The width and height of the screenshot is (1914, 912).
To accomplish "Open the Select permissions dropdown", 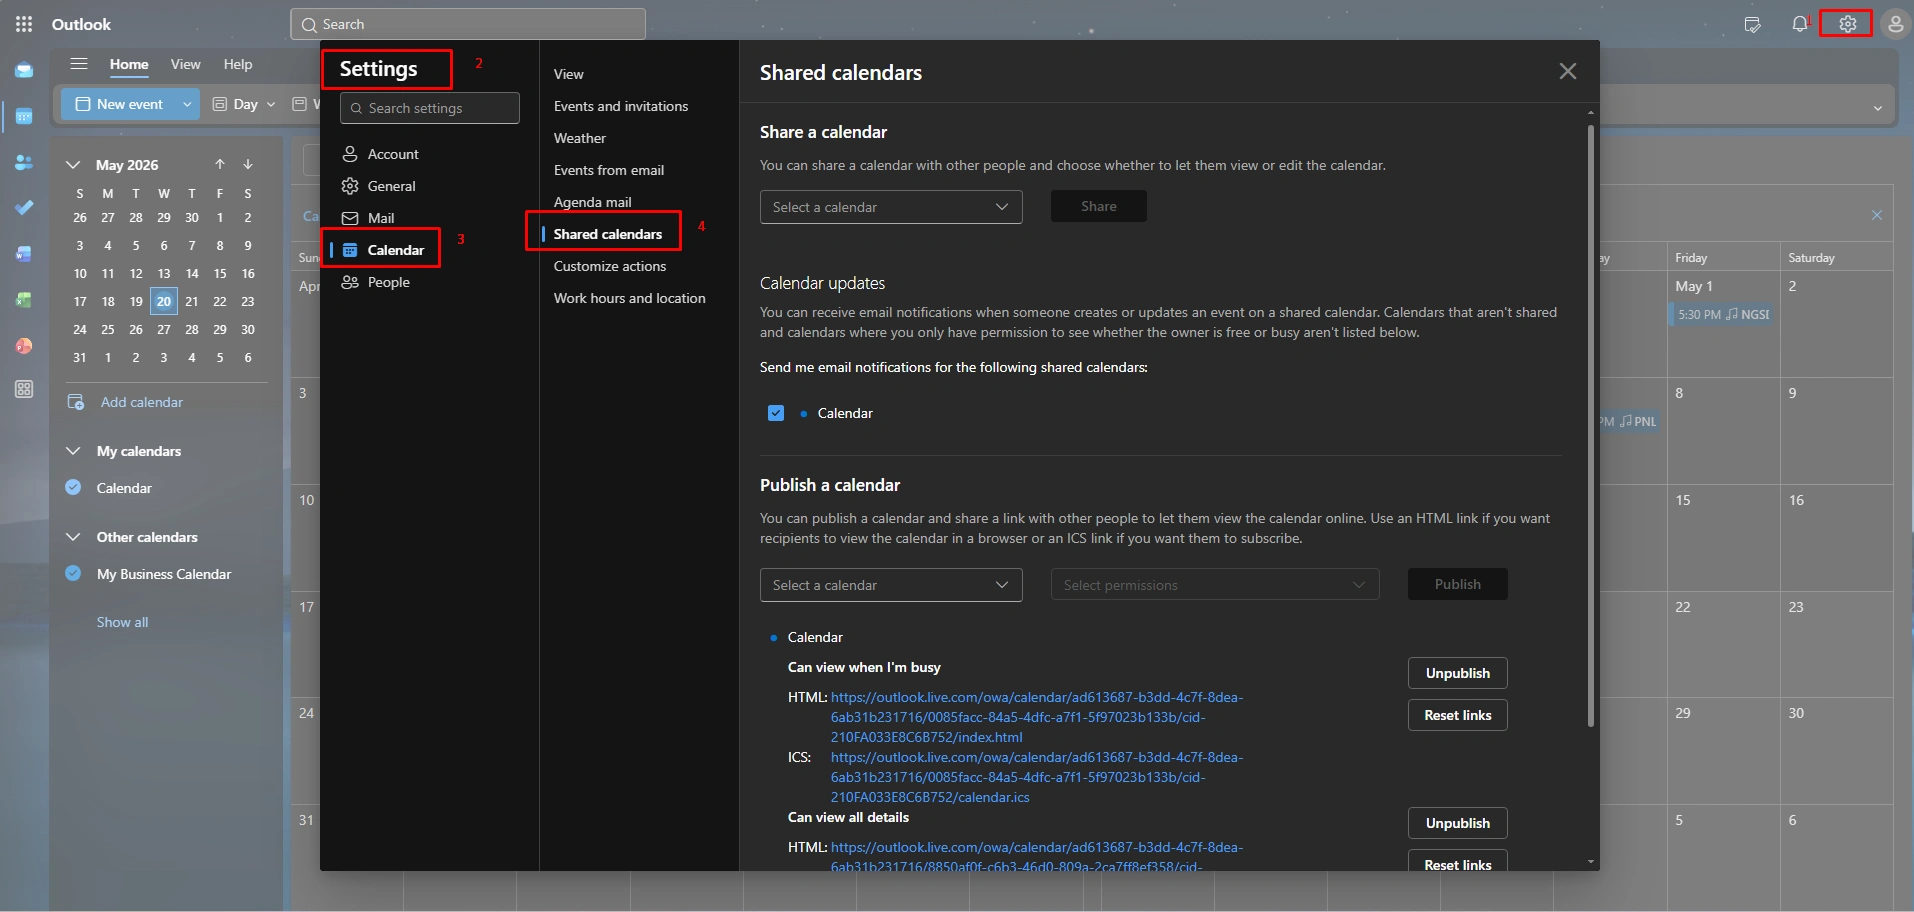I will point(1215,585).
